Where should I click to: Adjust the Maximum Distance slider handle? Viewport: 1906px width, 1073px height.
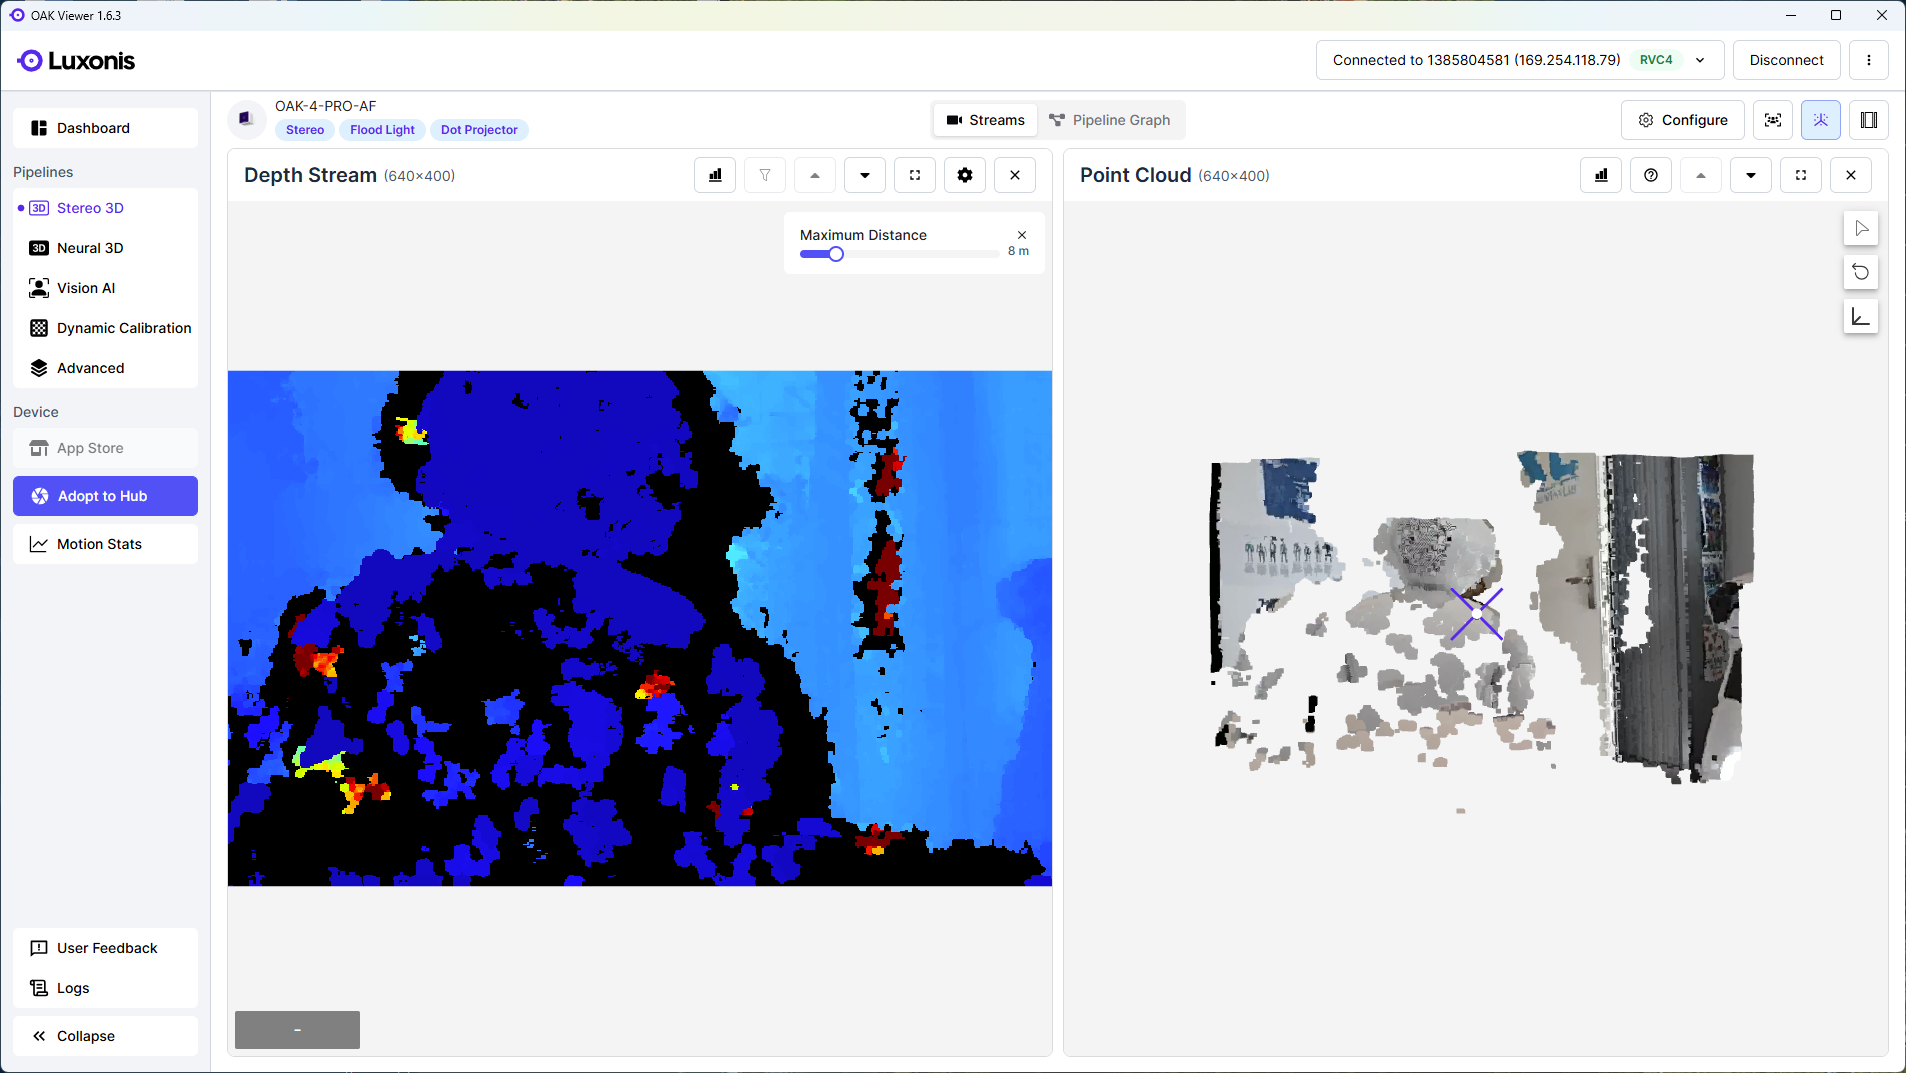click(x=836, y=254)
